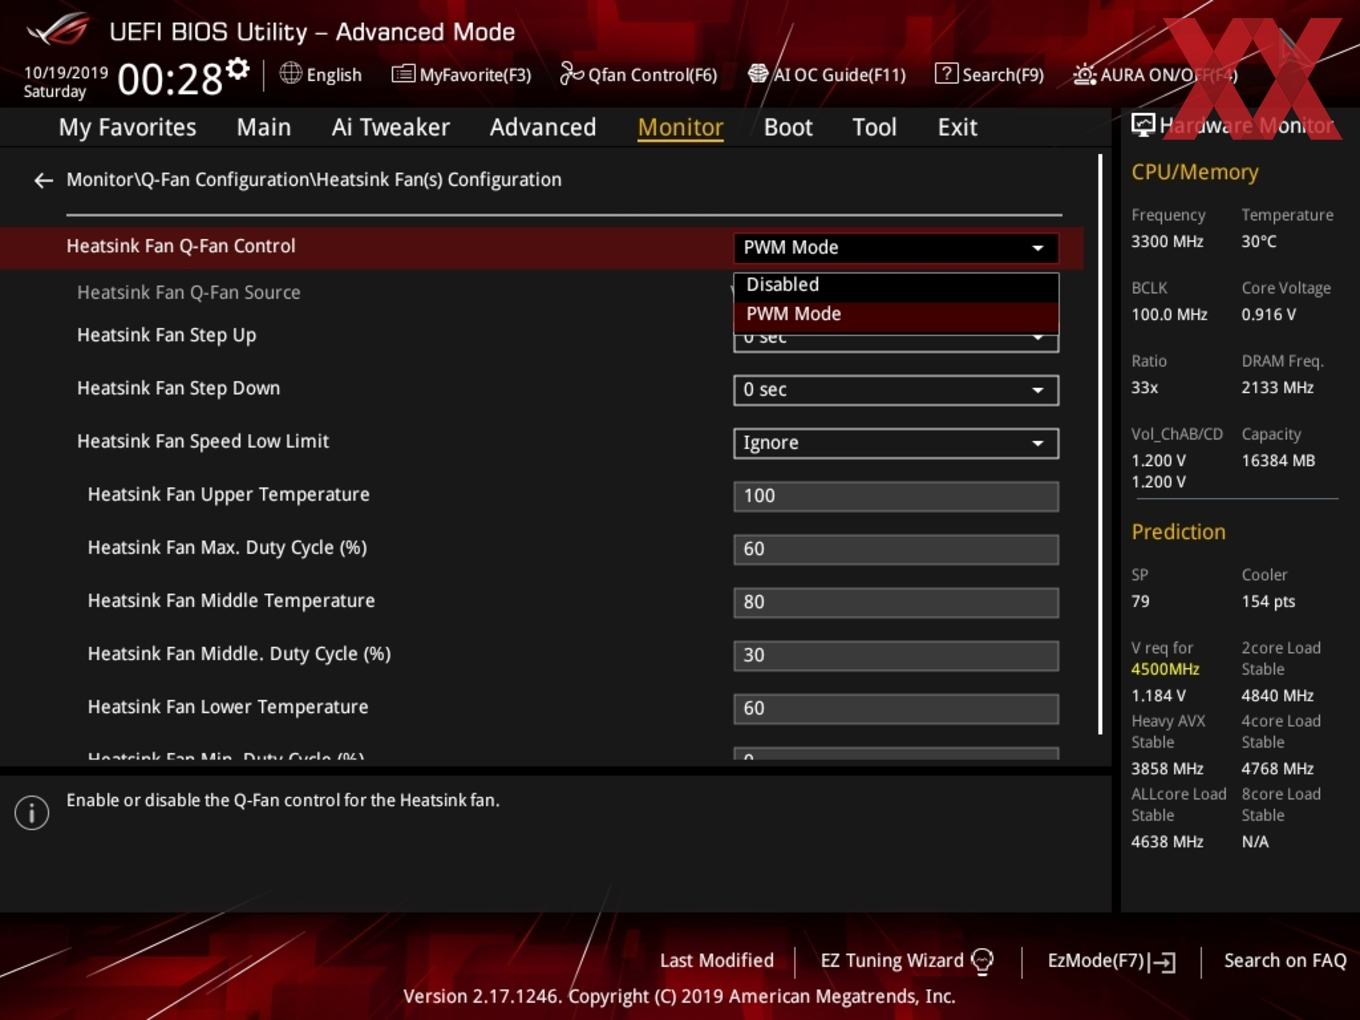Select Disabled in the open list
This screenshot has height=1020, width=1360.
click(x=896, y=285)
